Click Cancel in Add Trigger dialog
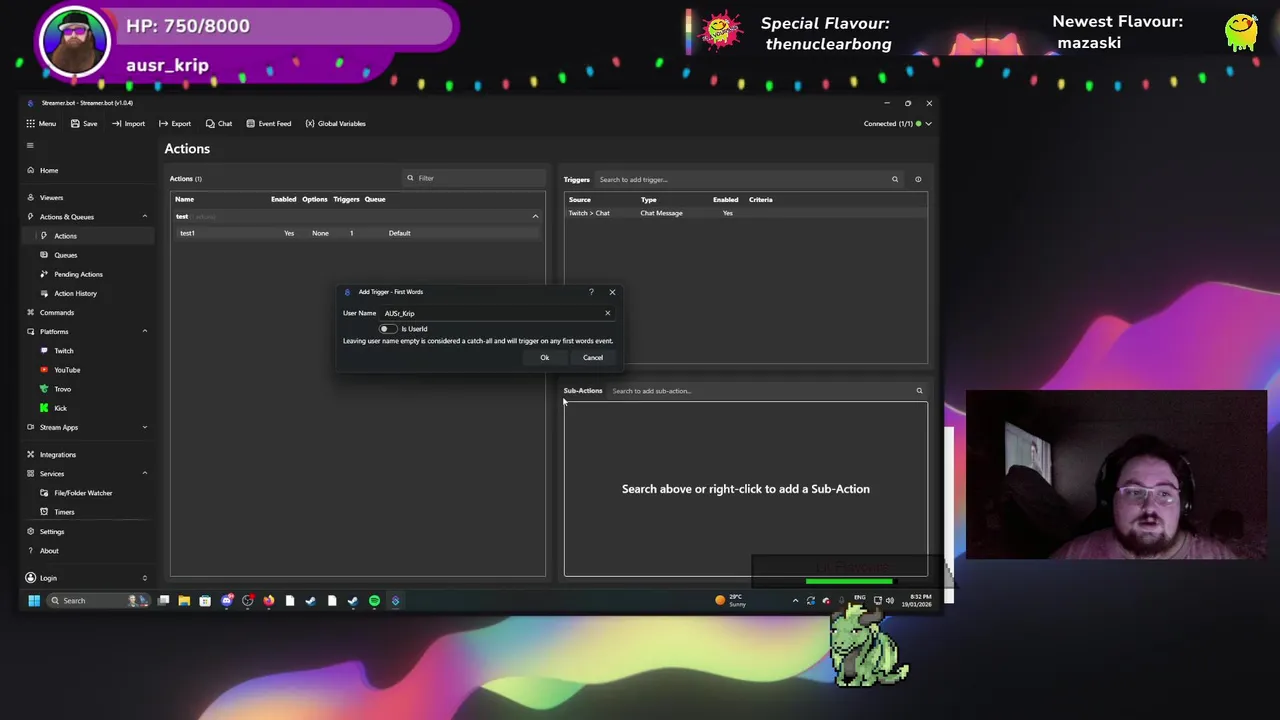This screenshot has height=720, width=1280. [593, 358]
